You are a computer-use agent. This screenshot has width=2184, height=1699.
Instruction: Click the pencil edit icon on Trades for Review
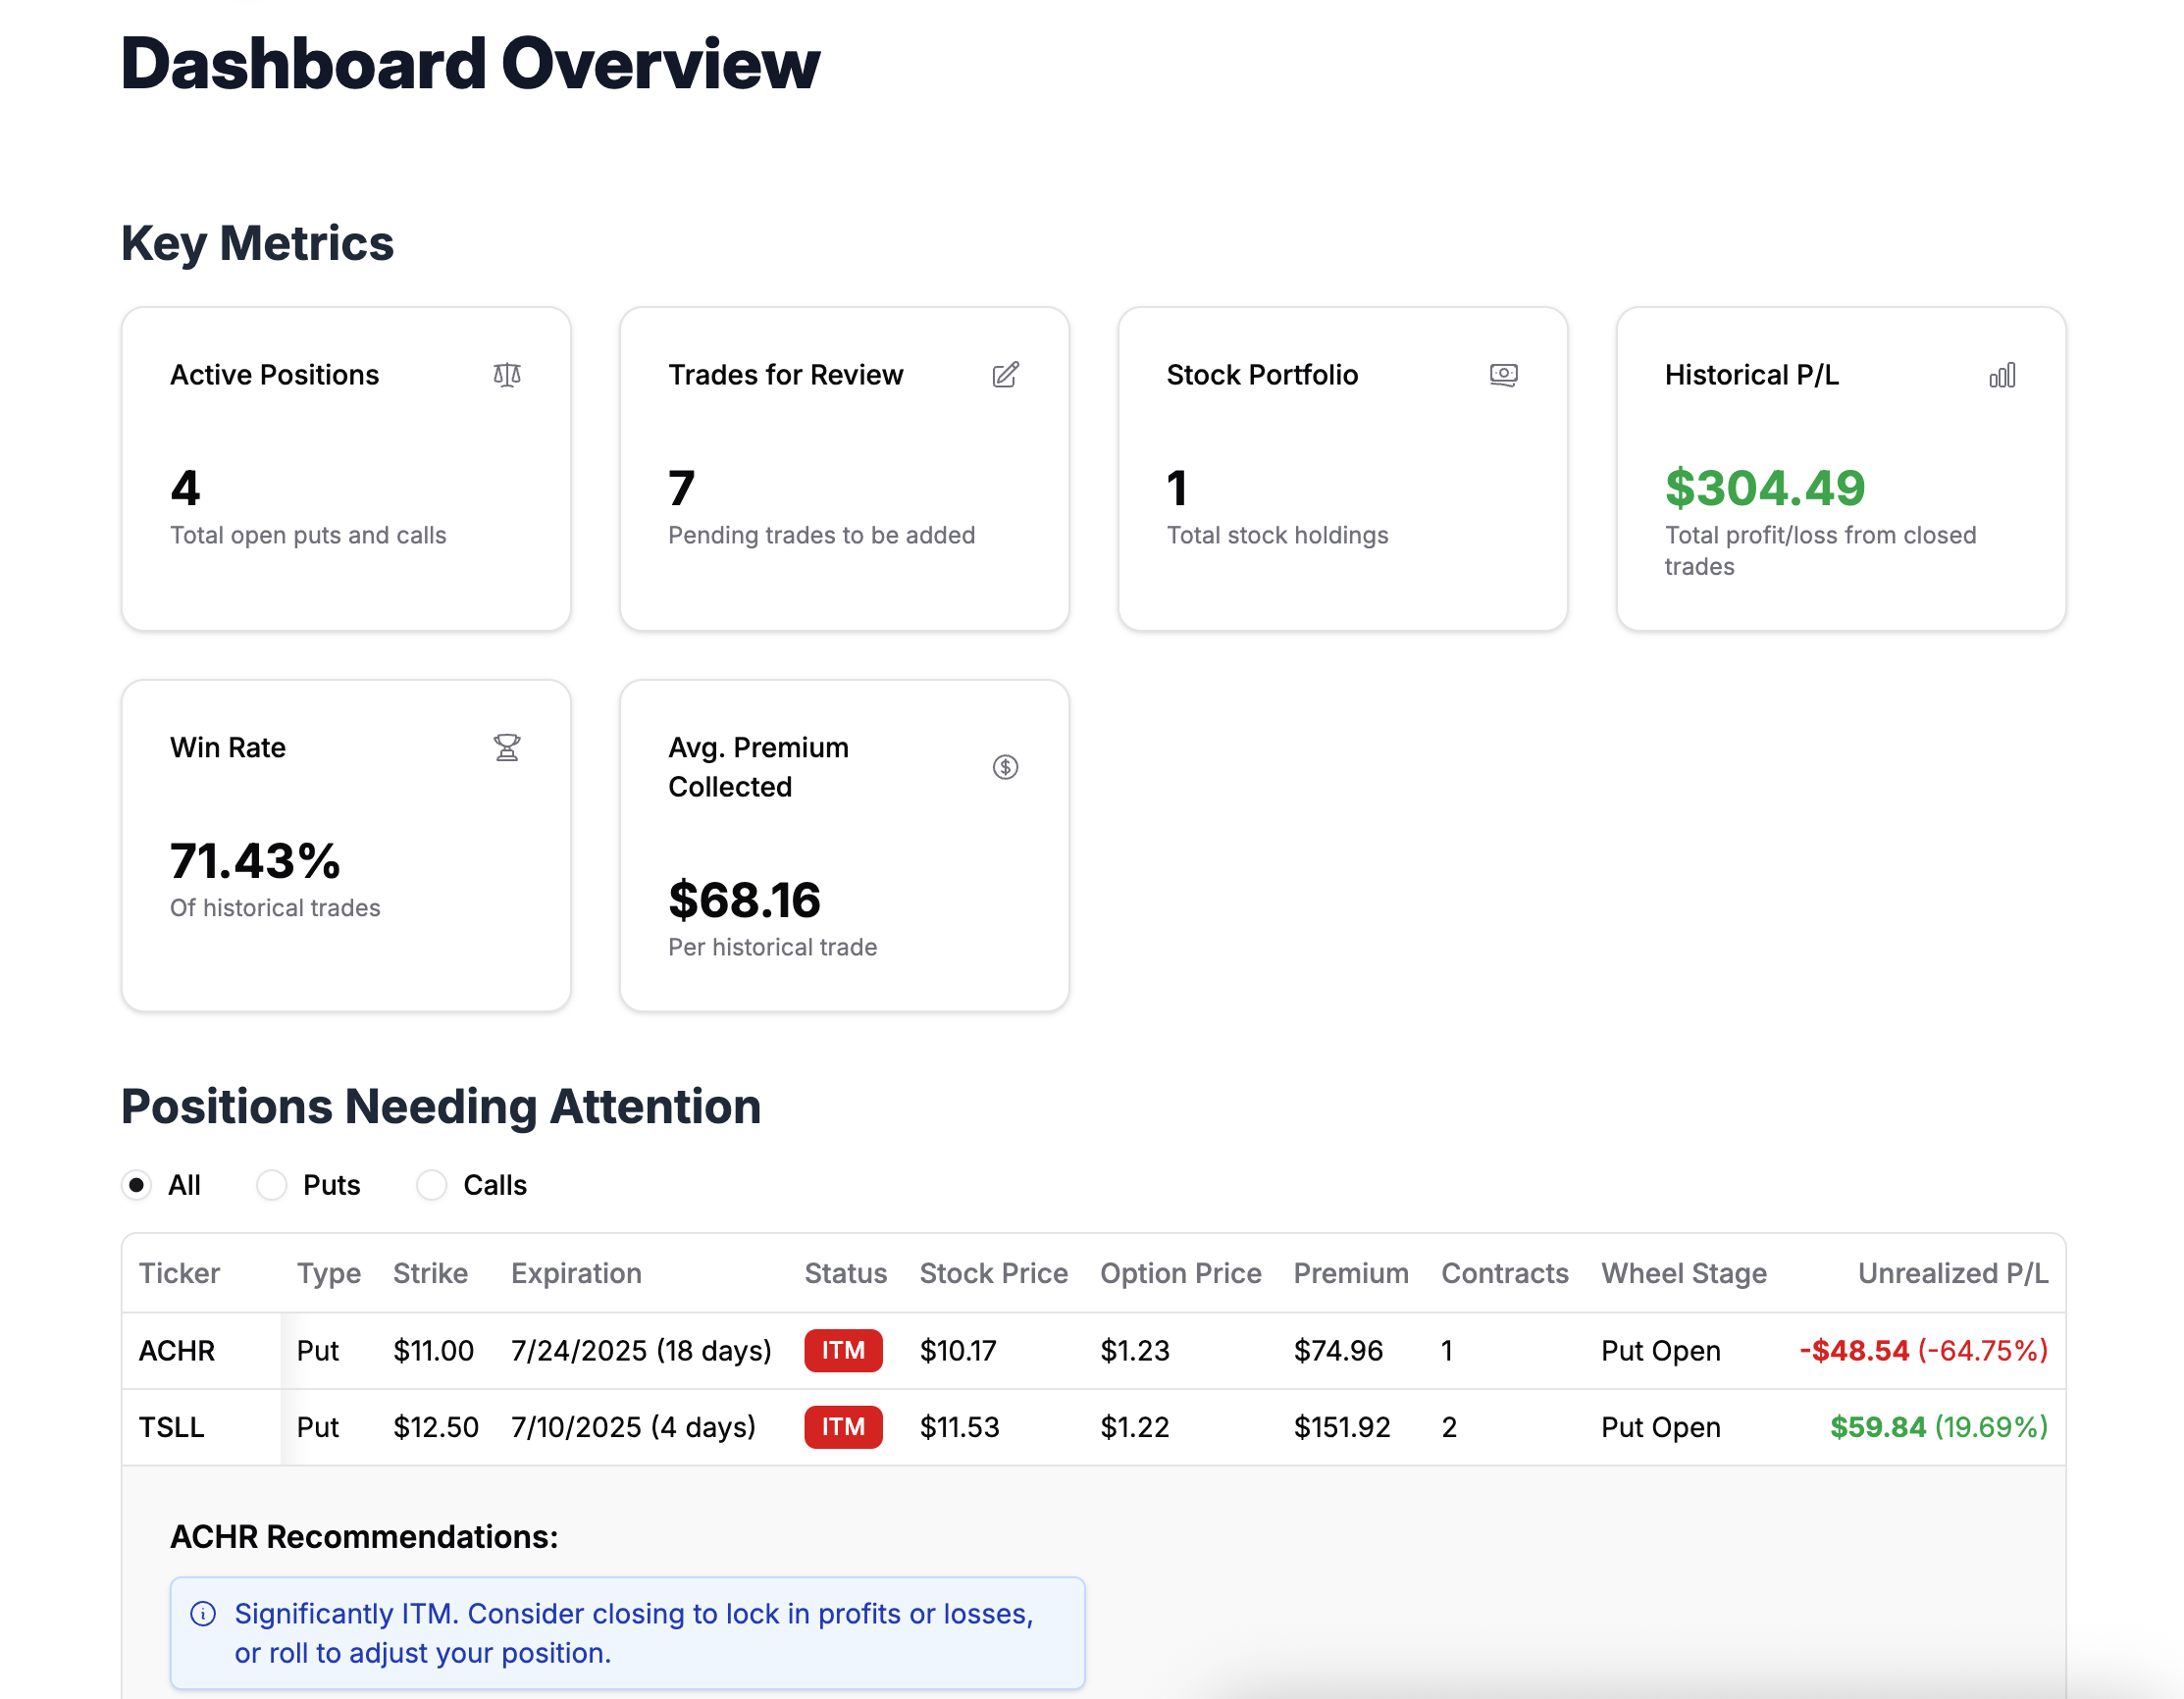[x=1006, y=375]
